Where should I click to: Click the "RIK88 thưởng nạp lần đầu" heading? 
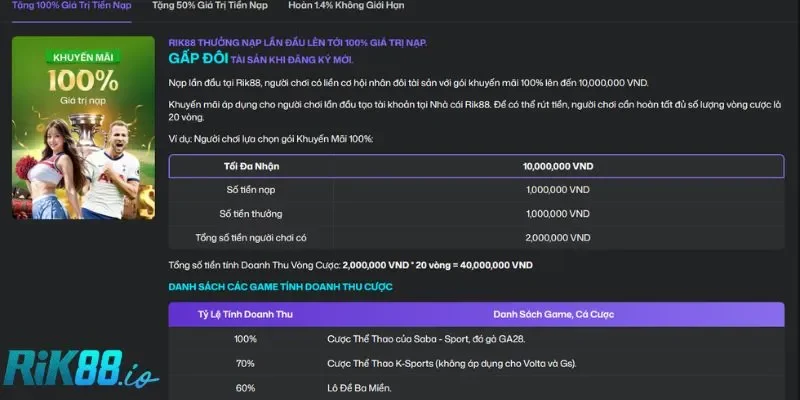point(297,42)
